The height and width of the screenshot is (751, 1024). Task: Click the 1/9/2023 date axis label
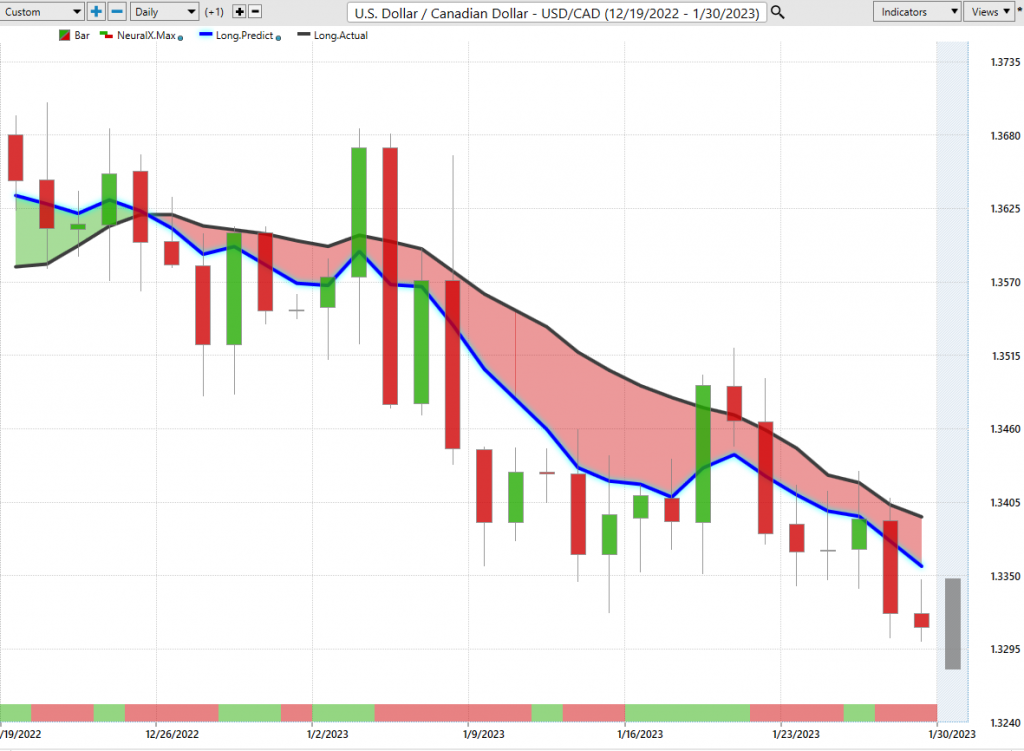coord(483,734)
